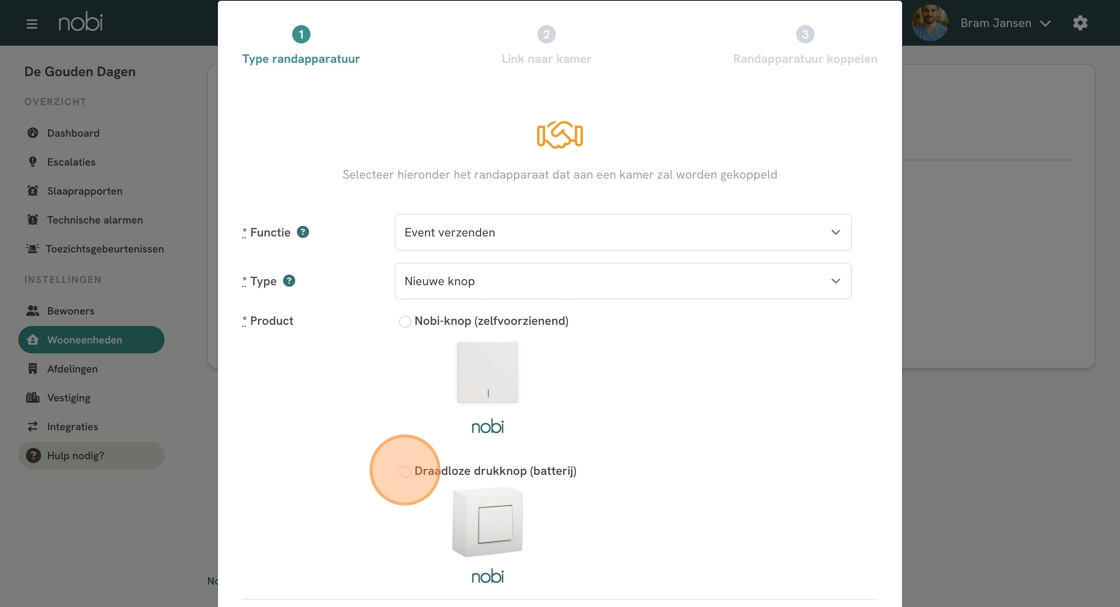Expand the Type dropdown showing Nieuwe knop

click(622, 282)
